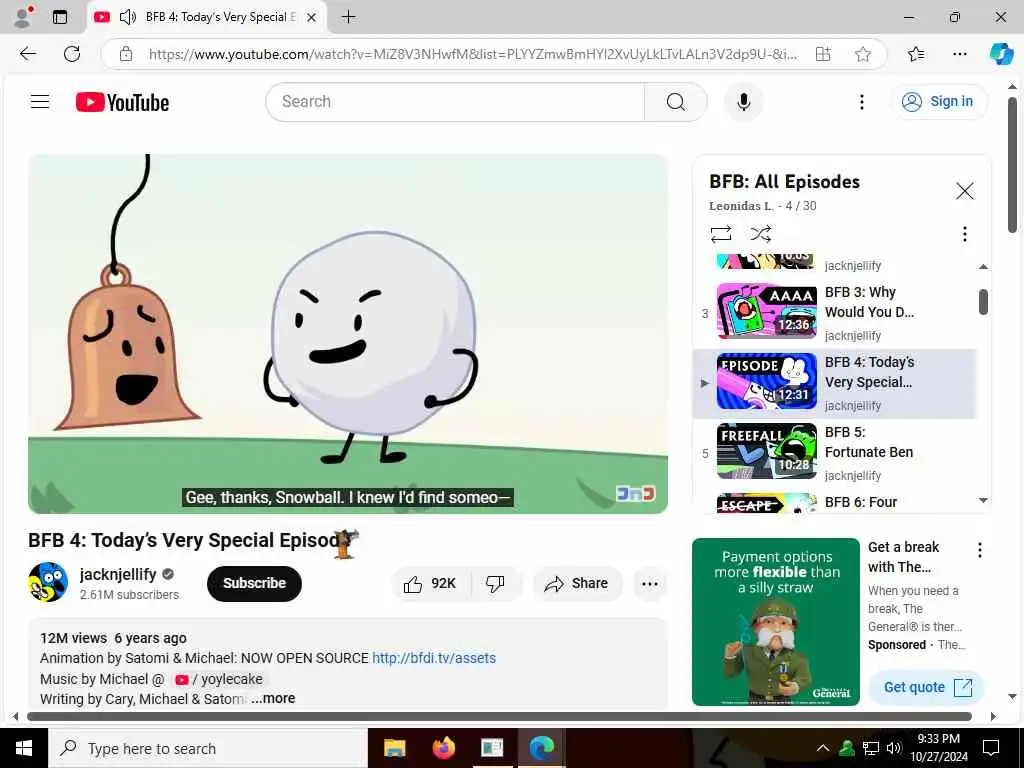Mute the tab via speaker icon
Image resolution: width=1024 pixels, height=768 pixels.
pyautogui.click(x=128, y=17)
